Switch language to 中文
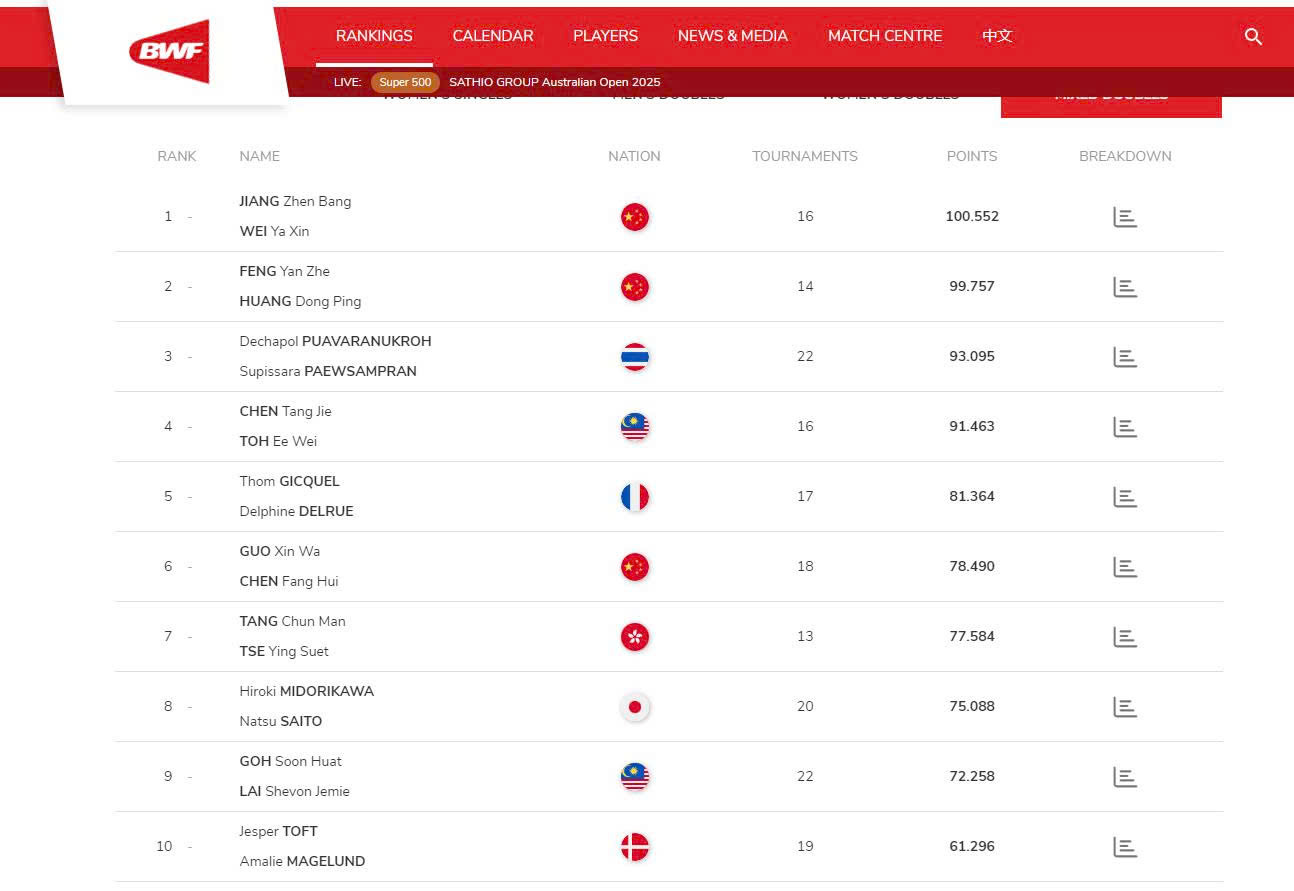This screenshot has width=1294, height=891. click(997, 36)
